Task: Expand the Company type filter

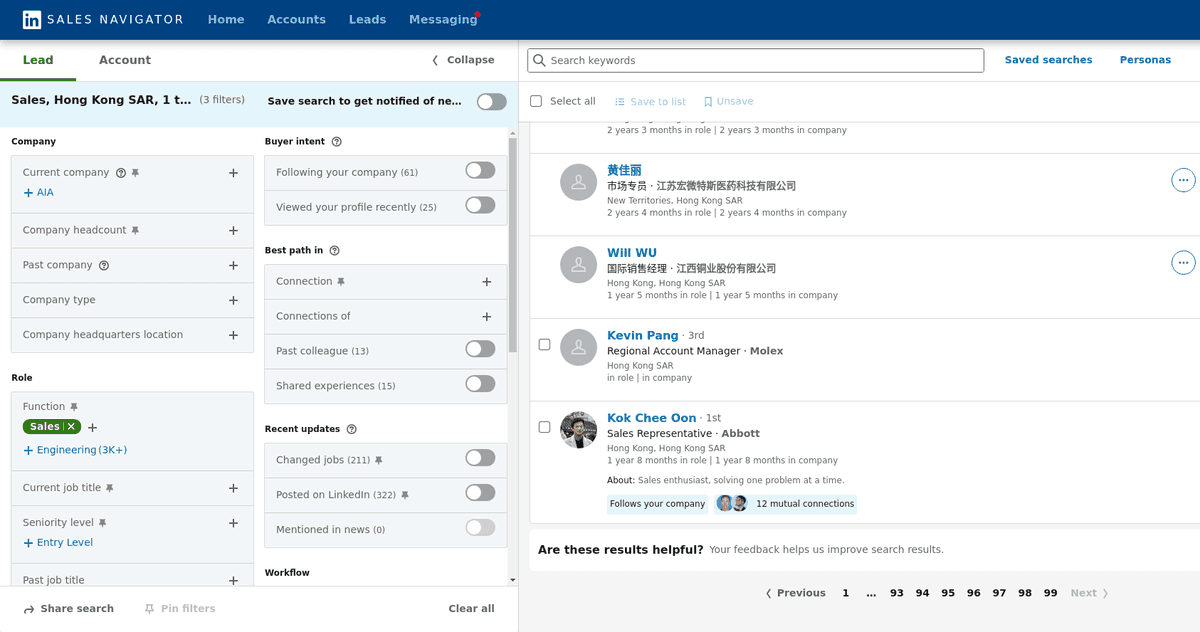Action: point(233,301)
